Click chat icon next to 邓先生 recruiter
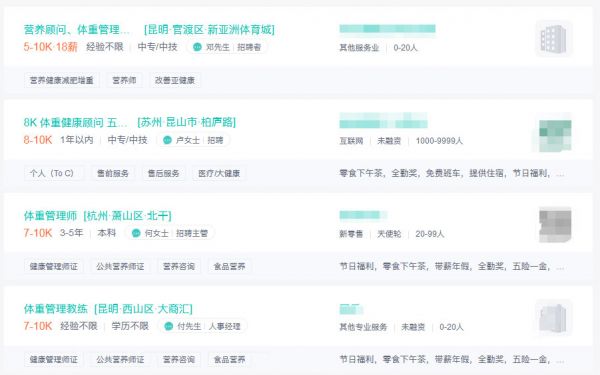This screenshot has height=375, width=600. [197, 47]
